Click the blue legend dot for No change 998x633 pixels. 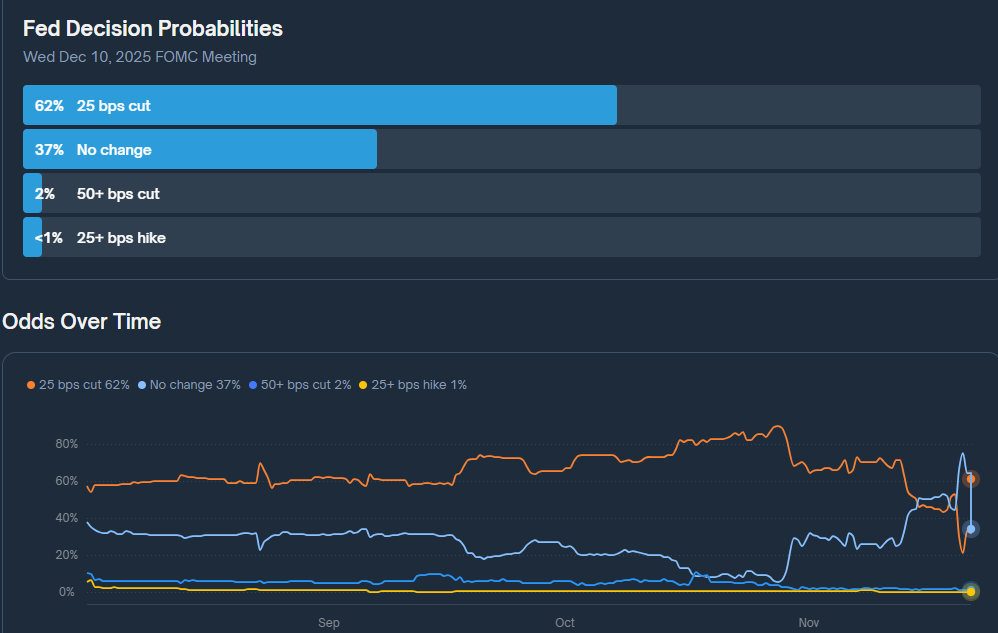point(143,384)
